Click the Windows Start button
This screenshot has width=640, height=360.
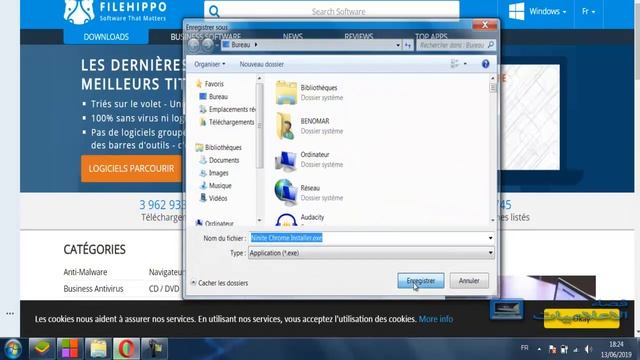[x=13, y=349]
